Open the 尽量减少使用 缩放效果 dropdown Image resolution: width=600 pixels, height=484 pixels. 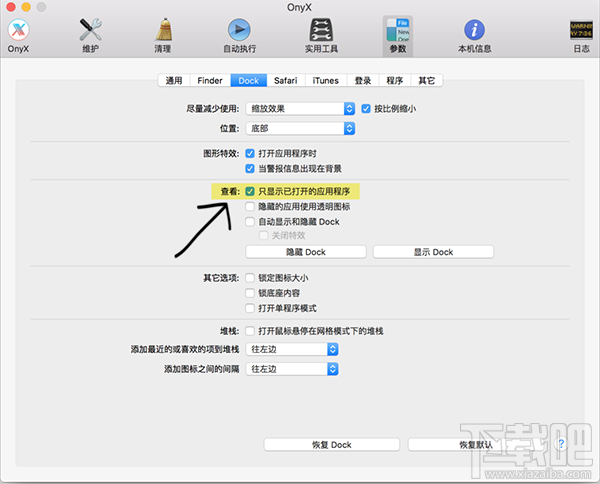click(x=300, y=109)
